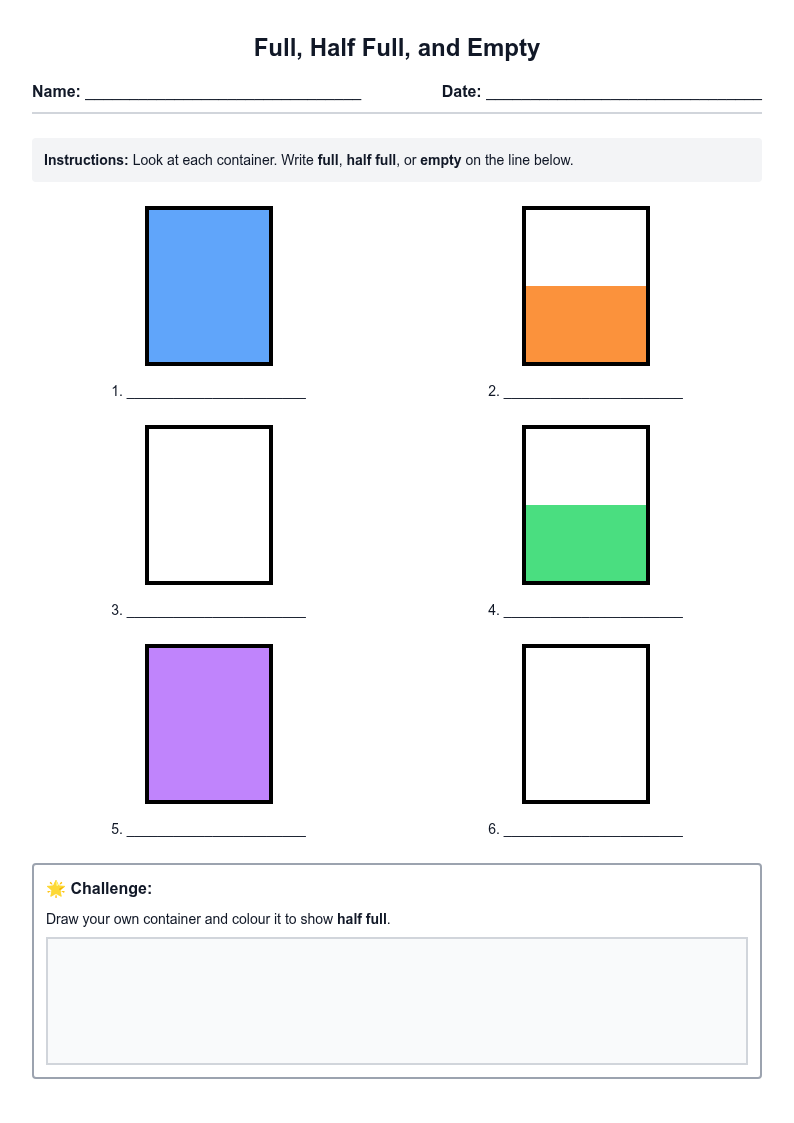Screen dimensions: 794x1123
Task: Click inside the Challenge drawing box
Action: pos(397,1001)
